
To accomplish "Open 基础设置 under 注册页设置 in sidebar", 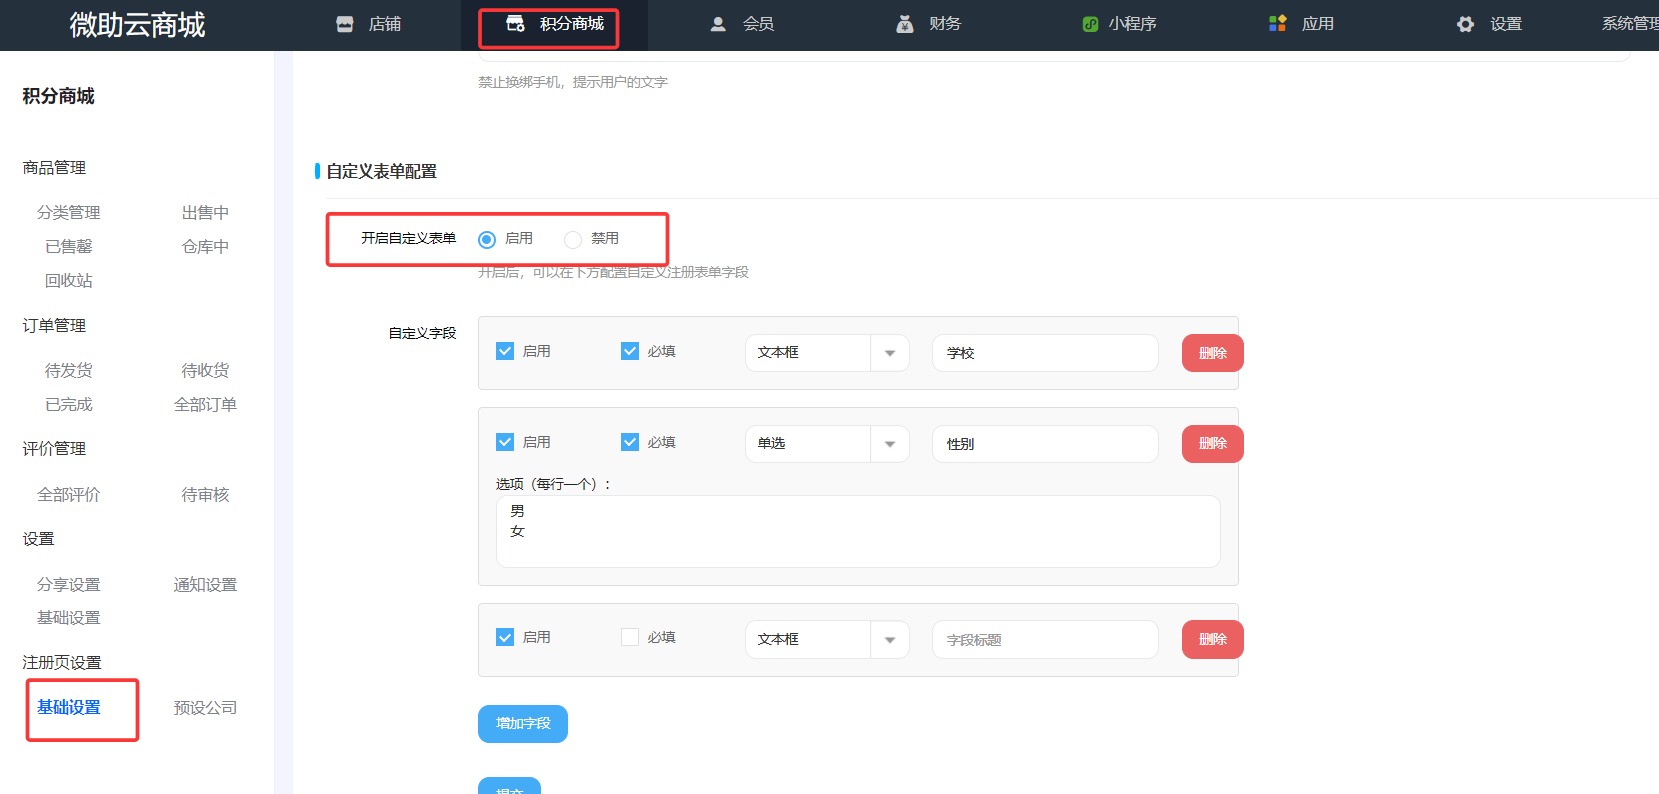I will click(68, 708).
